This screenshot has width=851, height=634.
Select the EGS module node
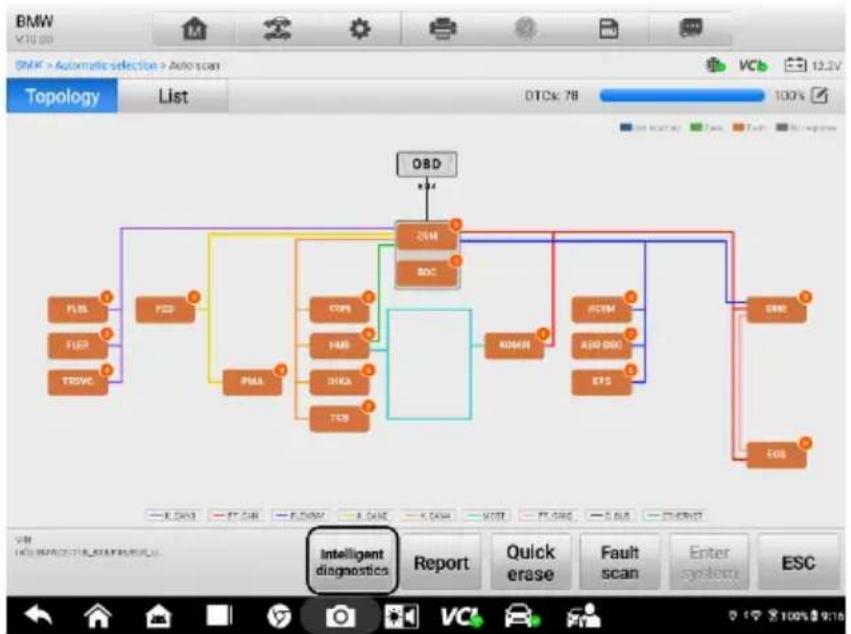[x=776, y=454]
